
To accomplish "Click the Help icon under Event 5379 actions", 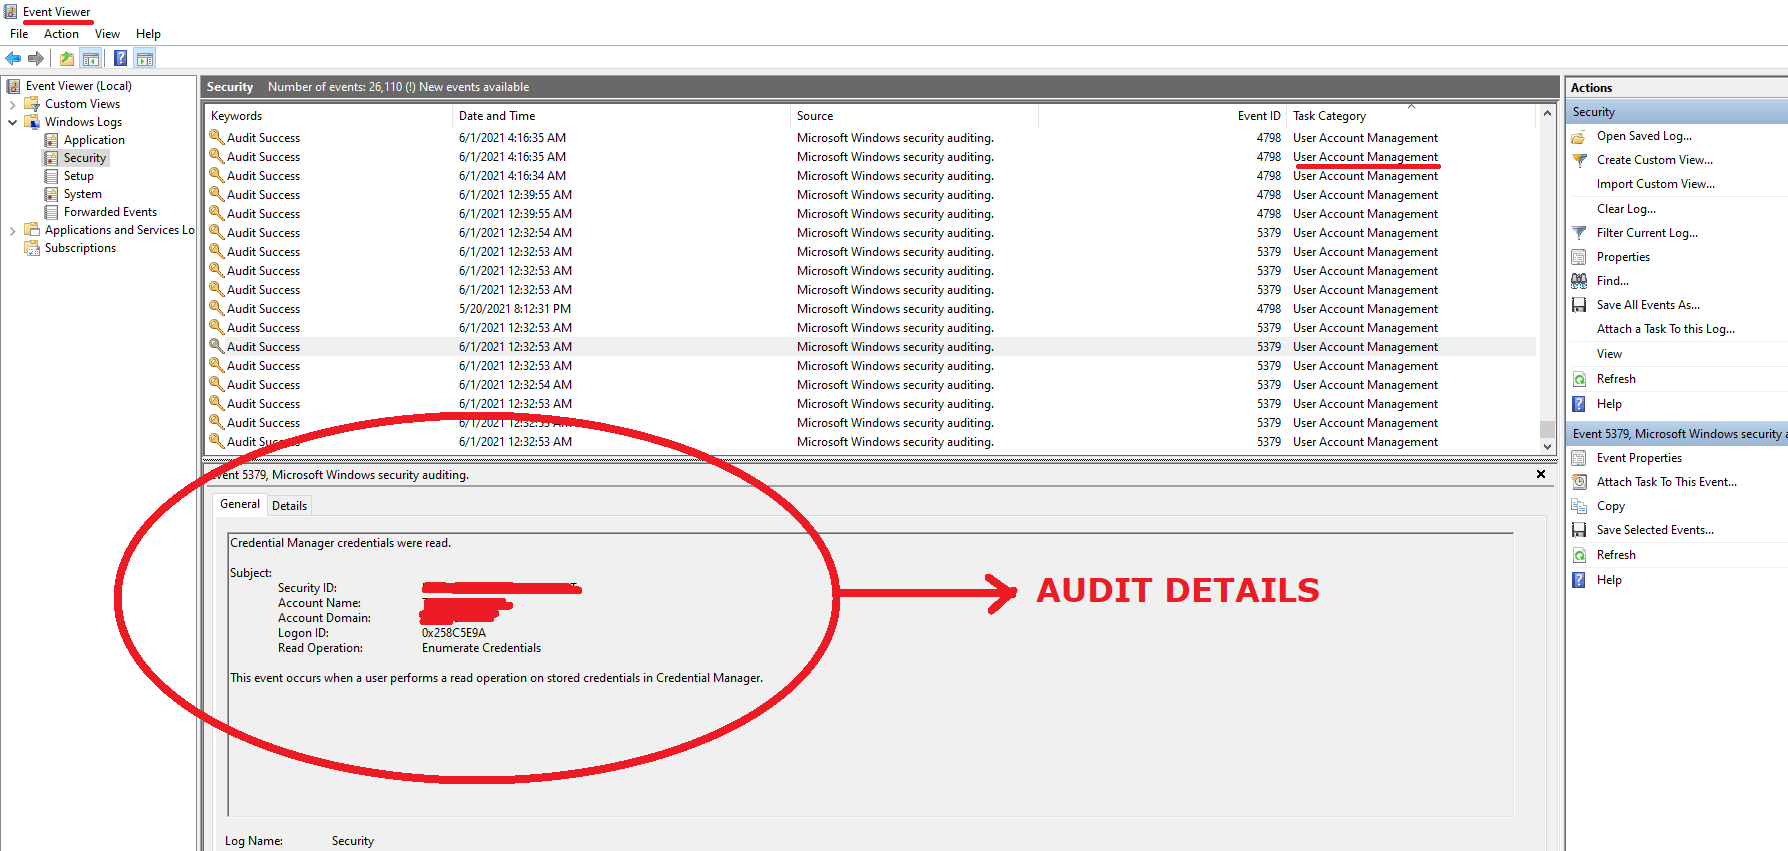I will [1579, 580].
